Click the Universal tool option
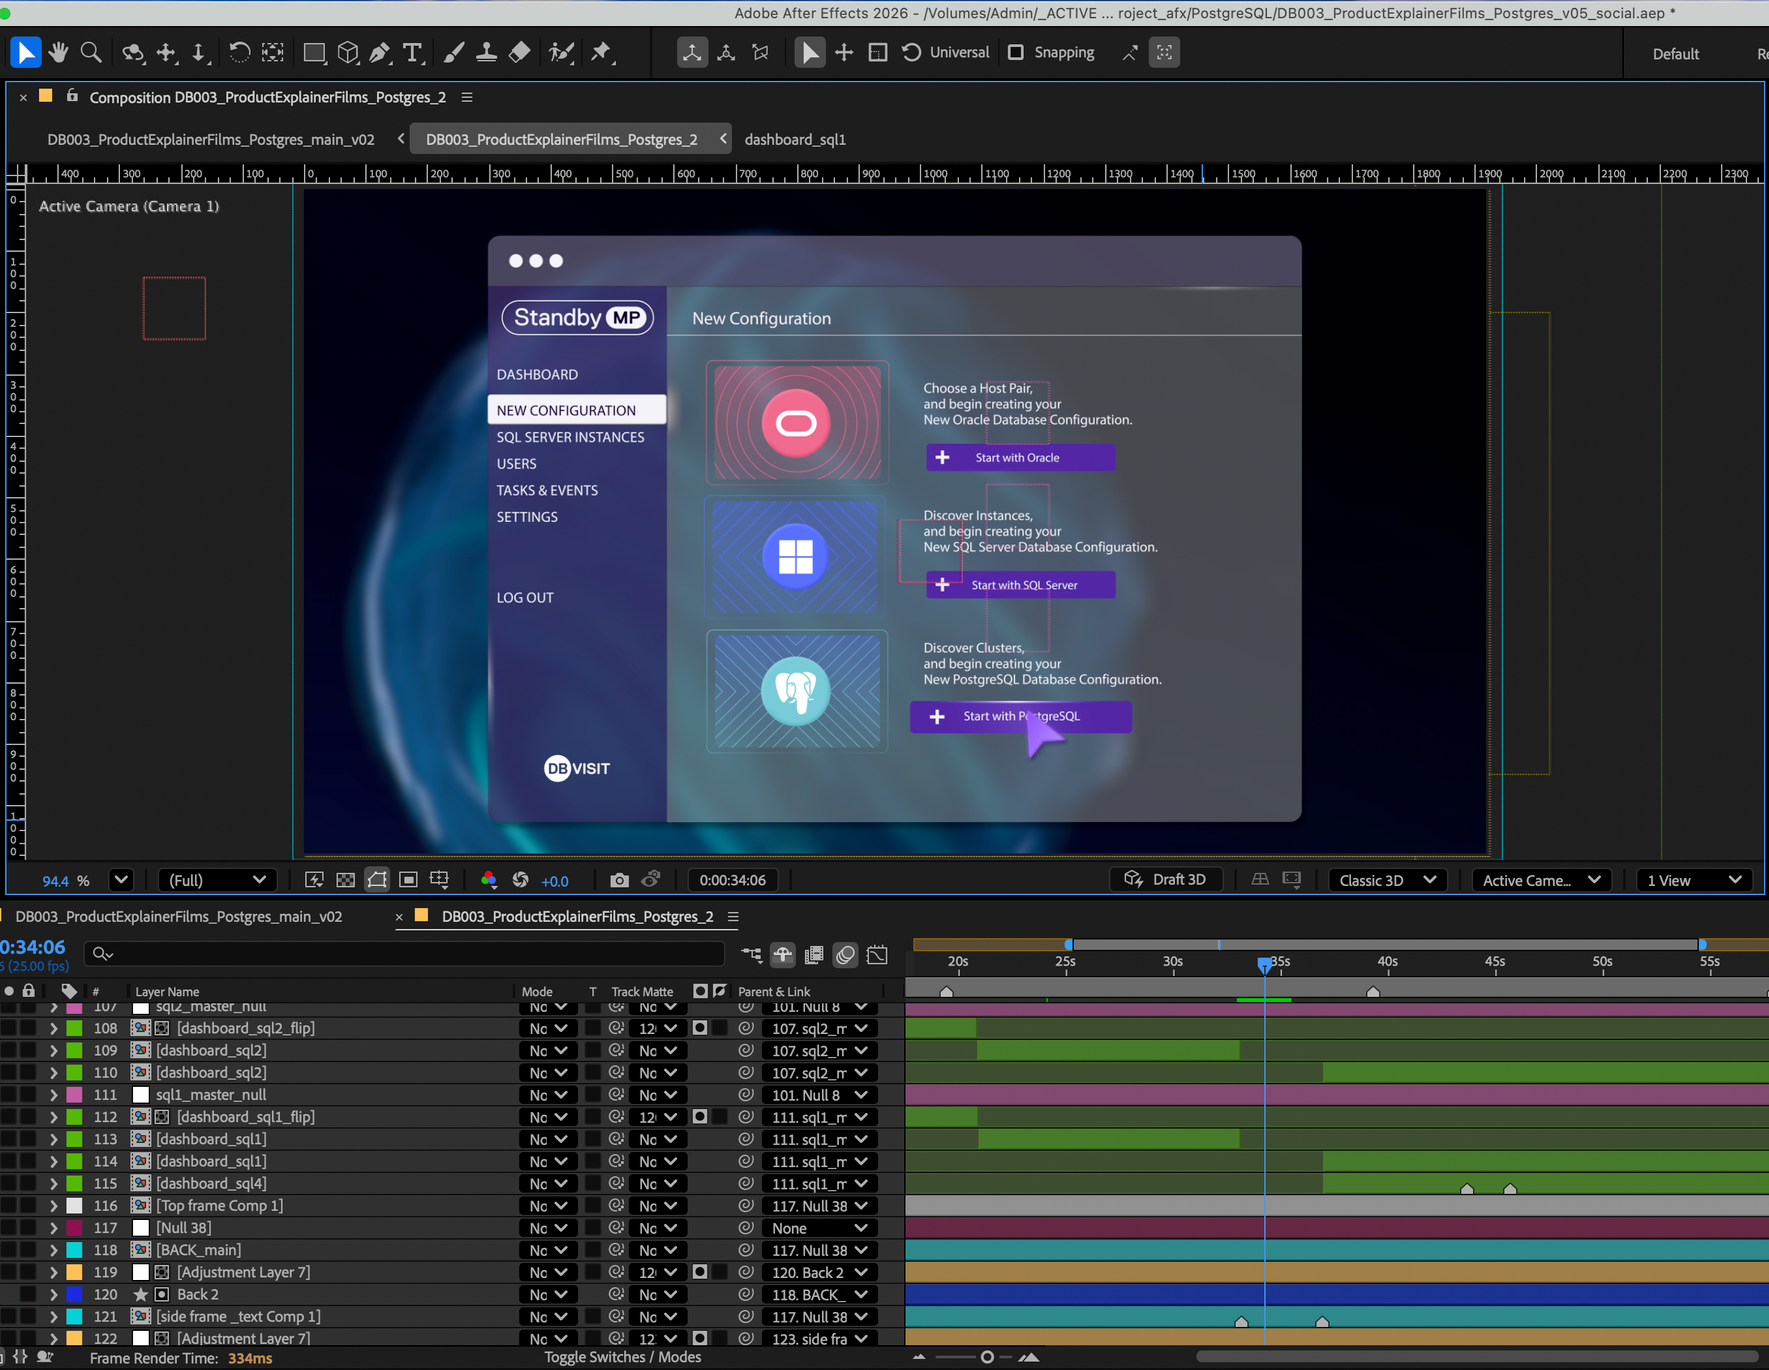This screenshot has height=1370, width=1769. [x=959, y=52]
